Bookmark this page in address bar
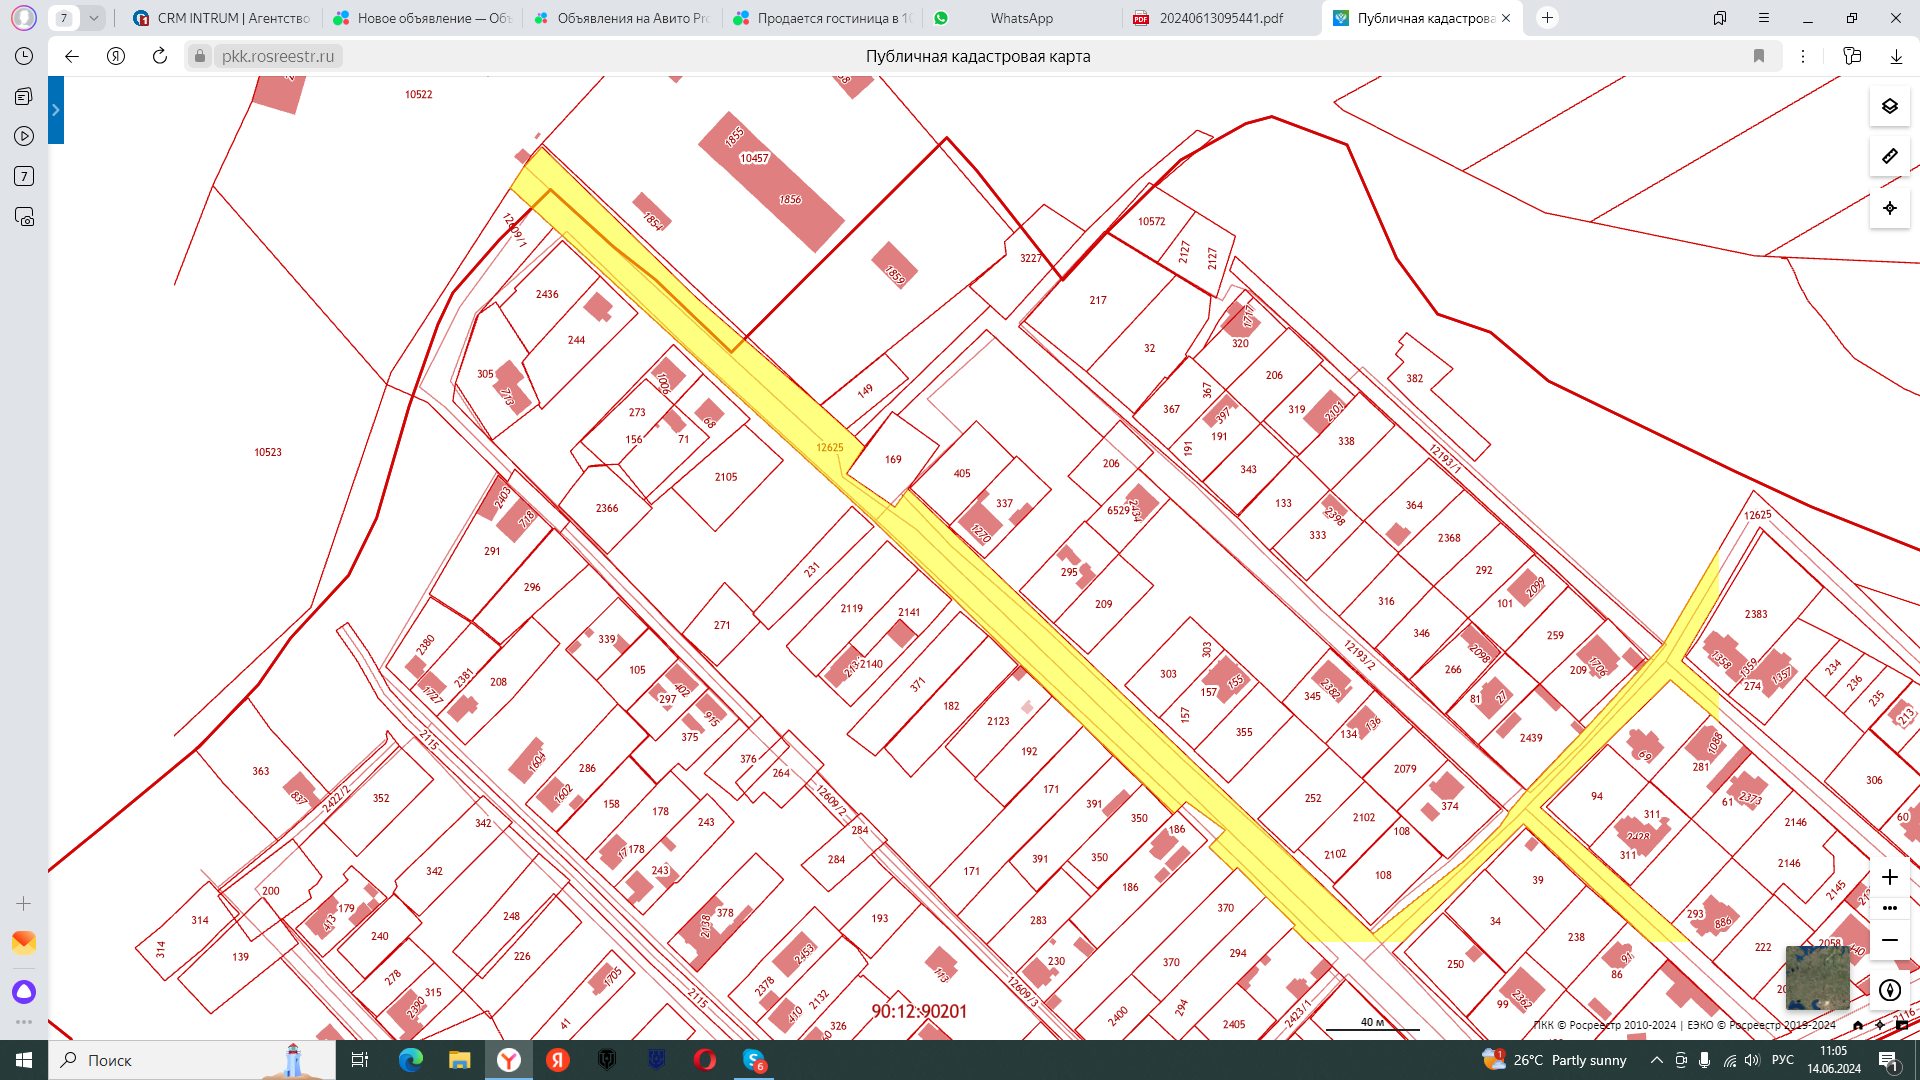 tap(1759, 56)
